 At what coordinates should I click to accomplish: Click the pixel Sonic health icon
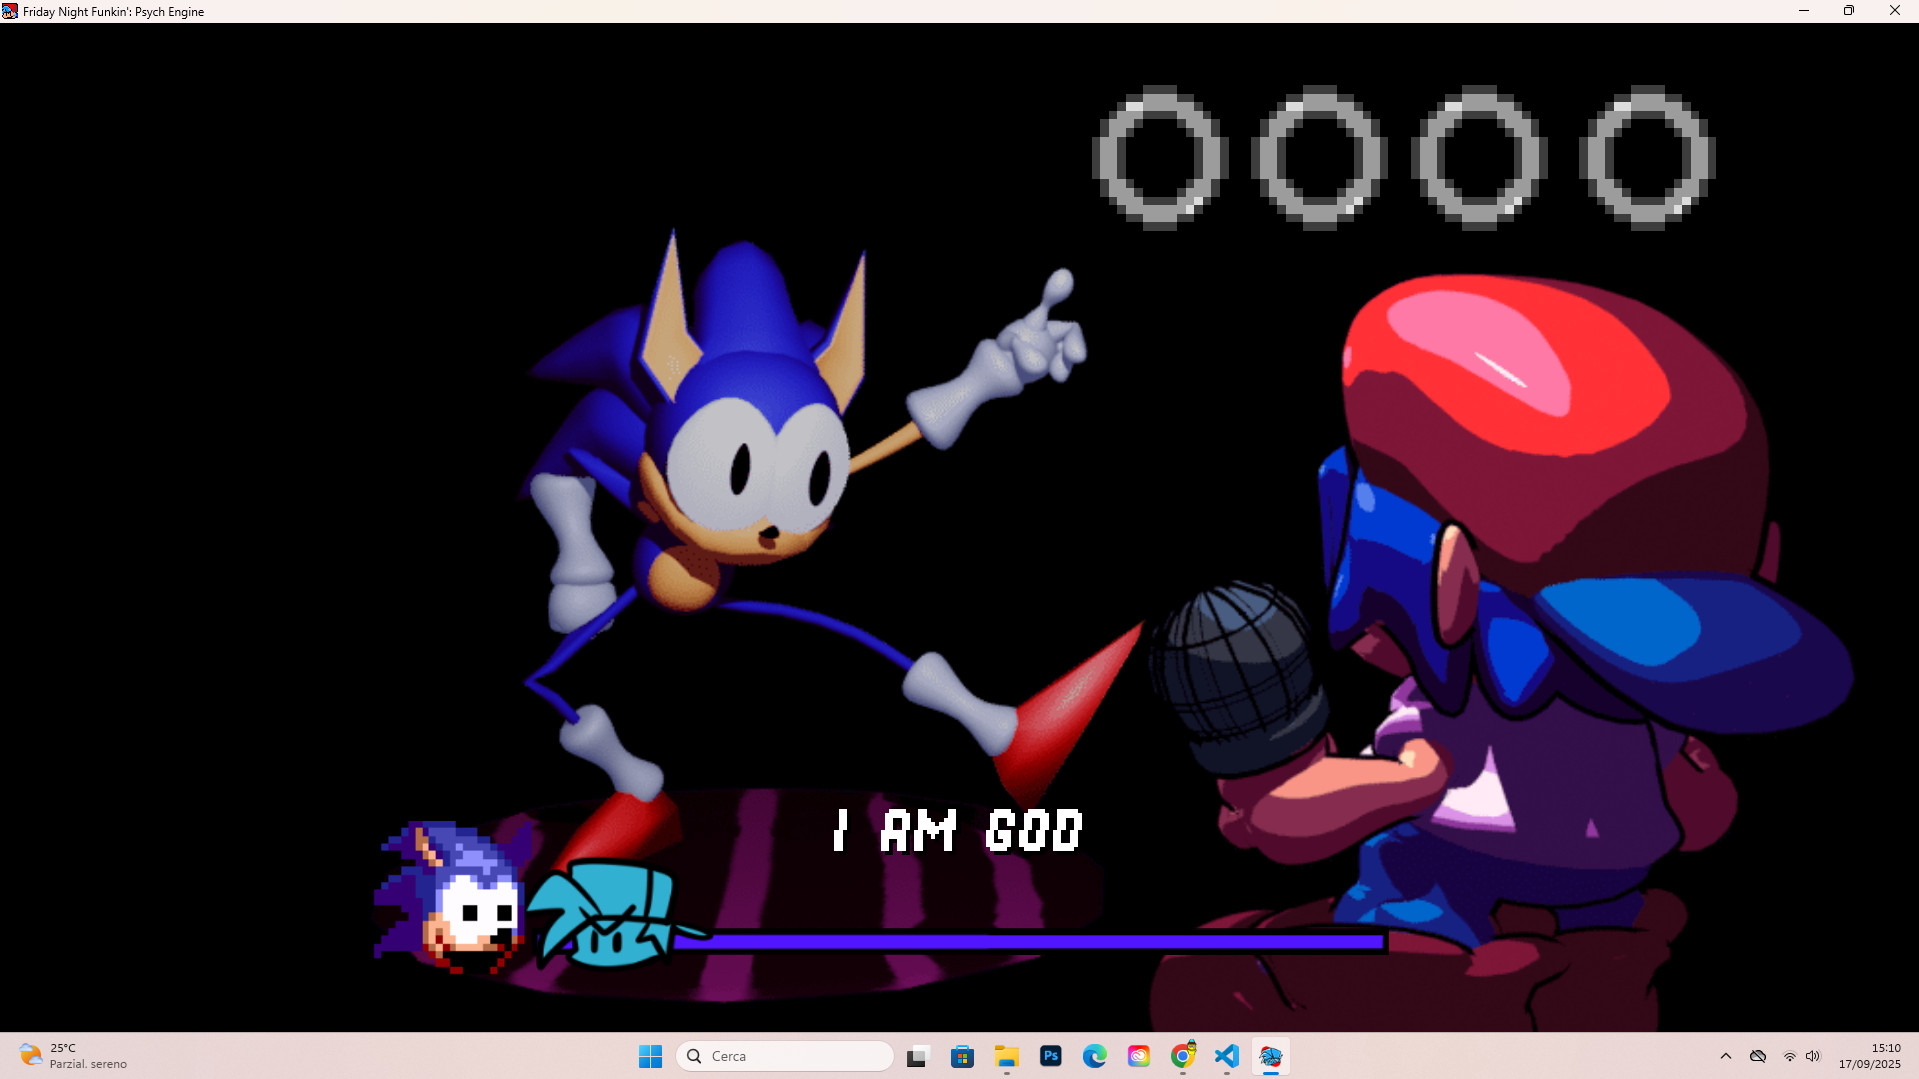coord(449,897)
